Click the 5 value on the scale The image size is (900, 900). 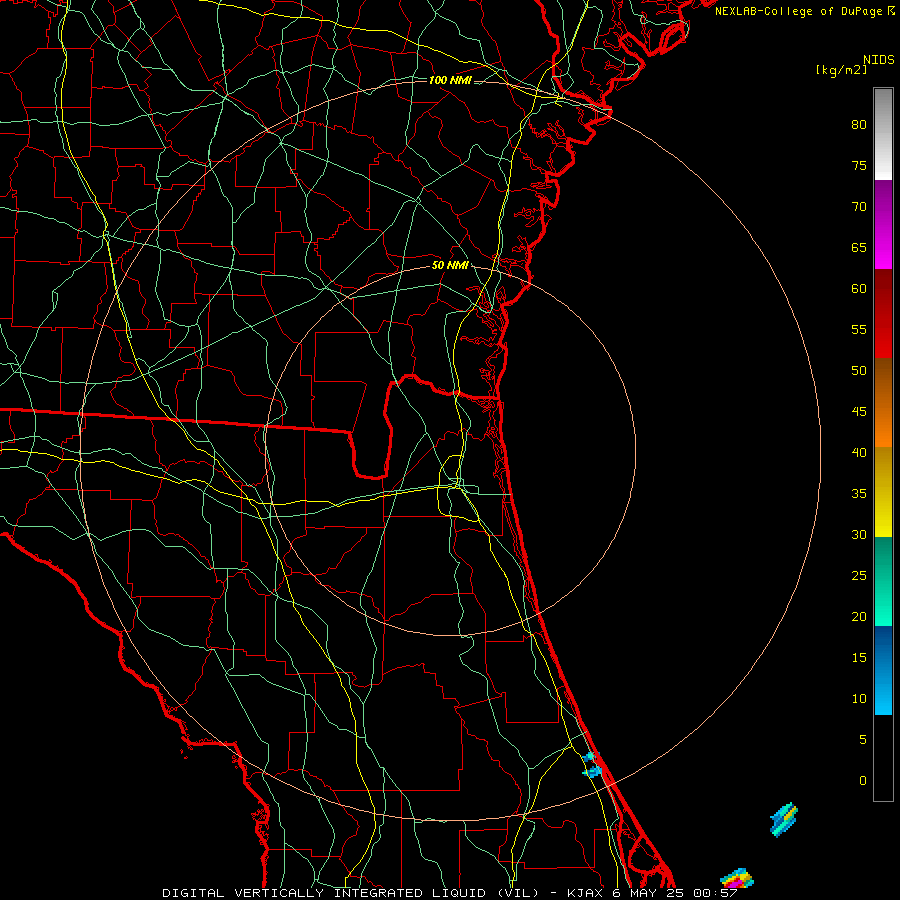(863, 740)
